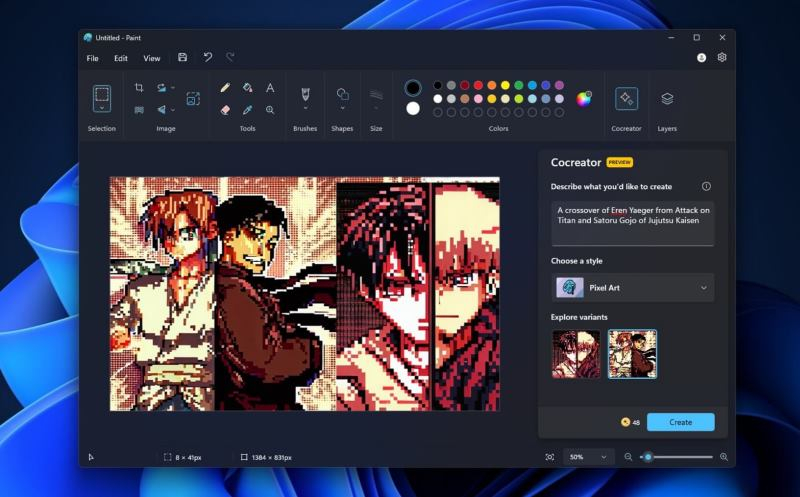Open the View menu

click(x=151, y=58)
